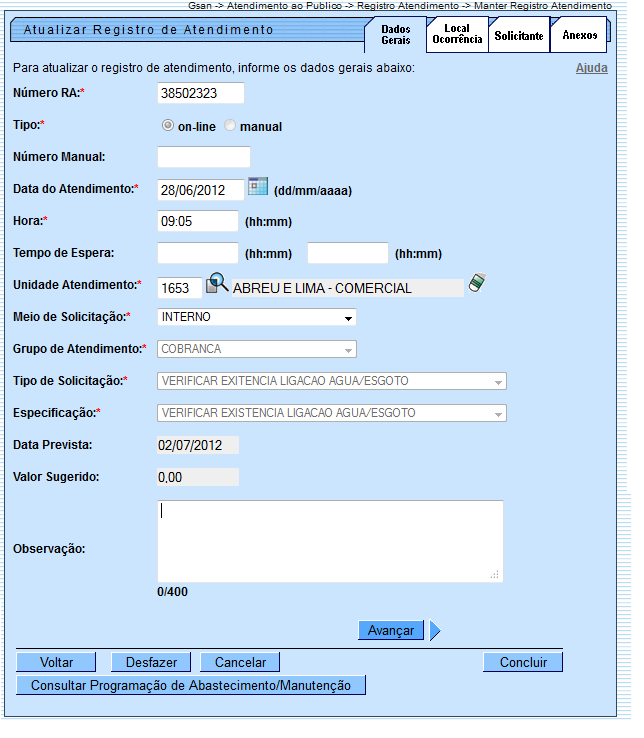Click the first Tempo de Espera field
The height and width of the screenshot is (738, 644).
198,253
